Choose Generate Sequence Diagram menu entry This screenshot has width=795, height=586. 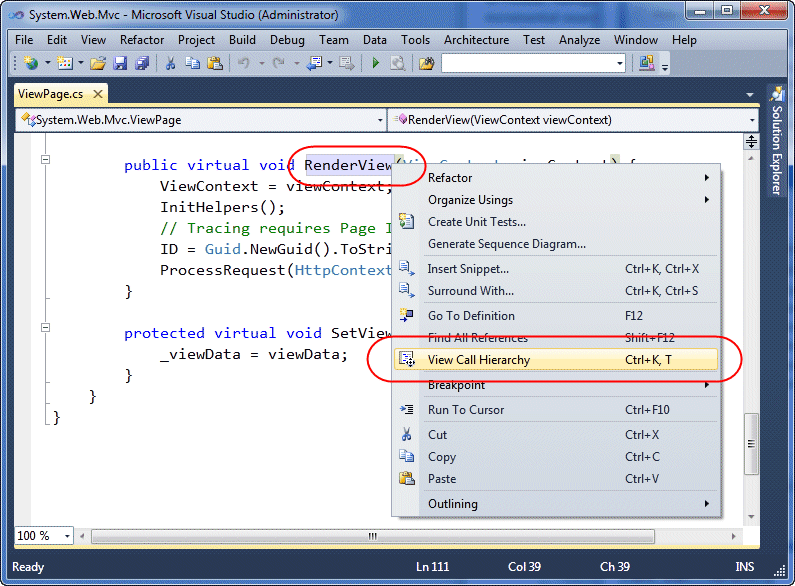(556, 244)
